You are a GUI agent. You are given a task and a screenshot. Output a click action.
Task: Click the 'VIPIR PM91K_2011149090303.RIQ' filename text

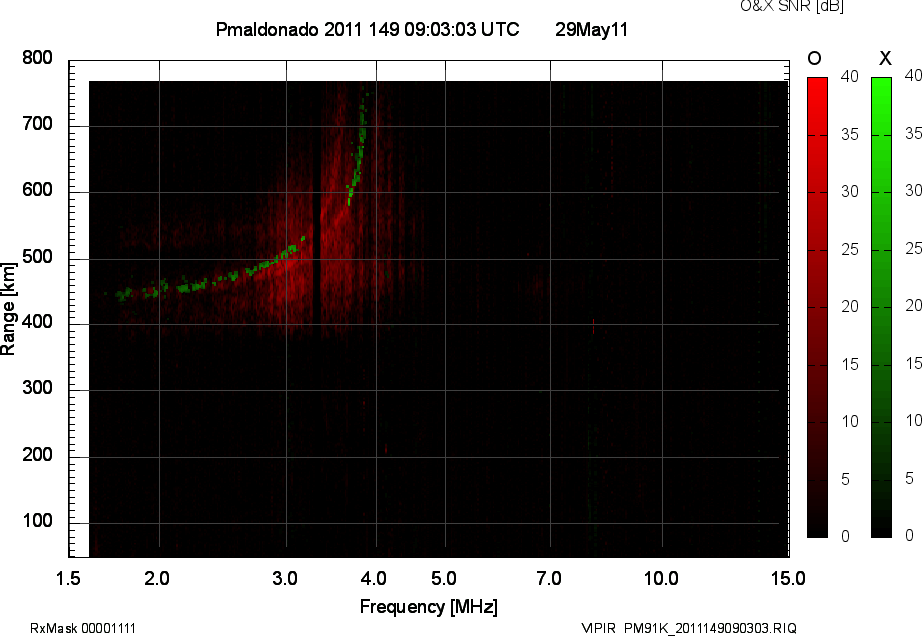coord(689,628)
